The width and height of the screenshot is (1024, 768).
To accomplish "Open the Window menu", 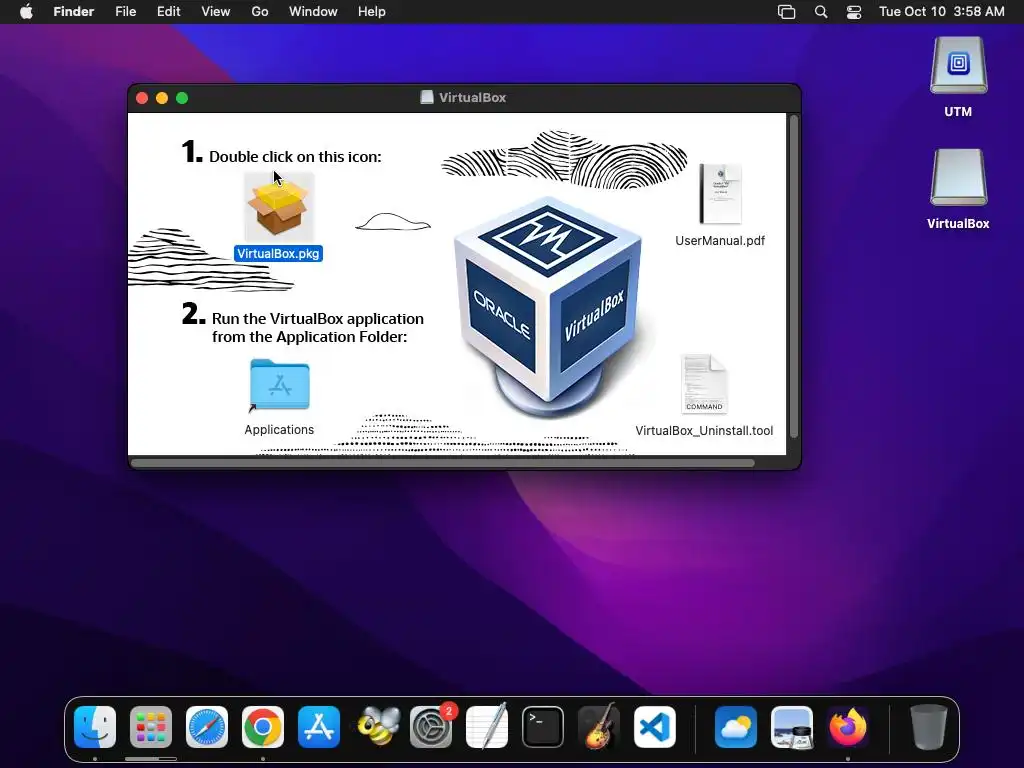I will pyautogui.click(x=313, y=12).
